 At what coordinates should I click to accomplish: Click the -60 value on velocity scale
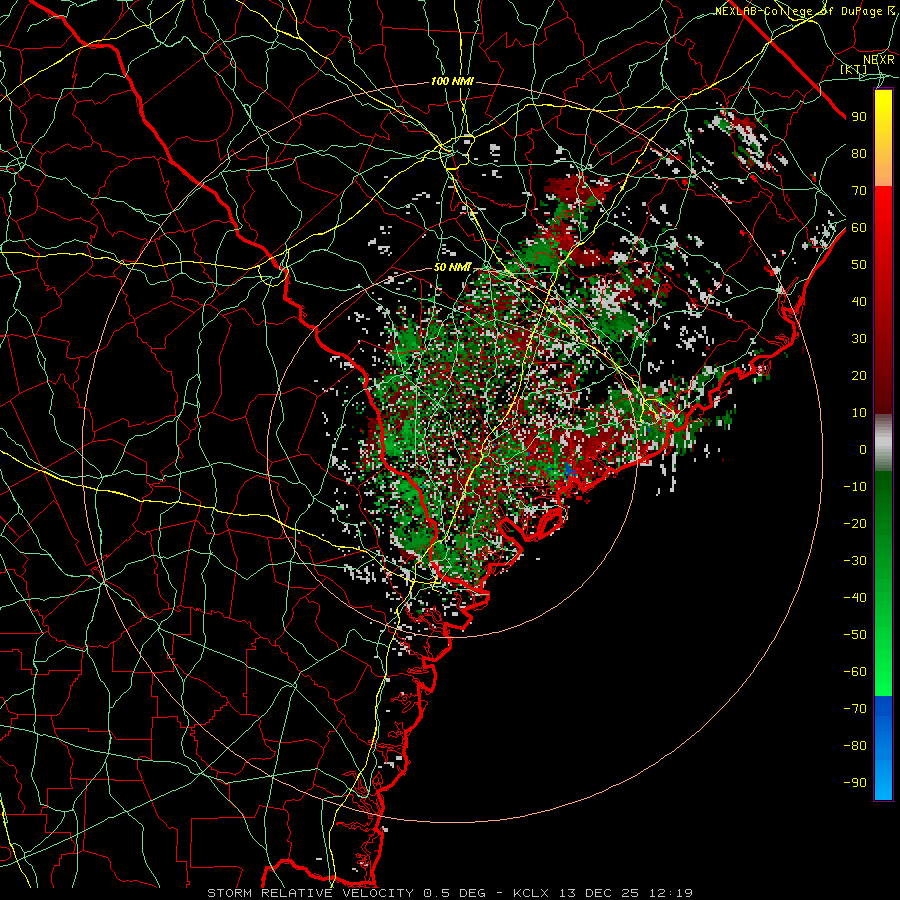[x=855, y=672]
